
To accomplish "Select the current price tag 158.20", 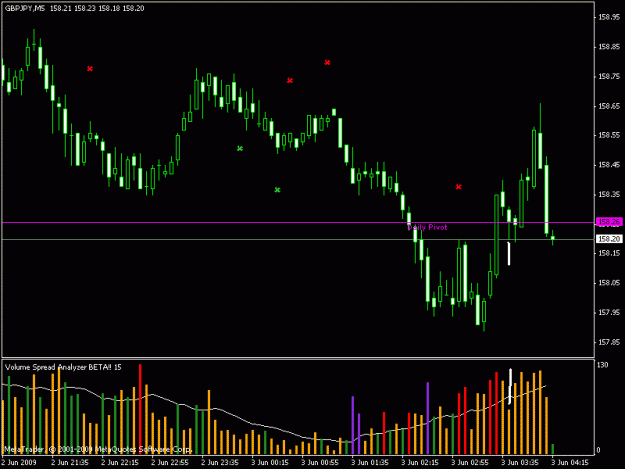I will click(609, 239).
